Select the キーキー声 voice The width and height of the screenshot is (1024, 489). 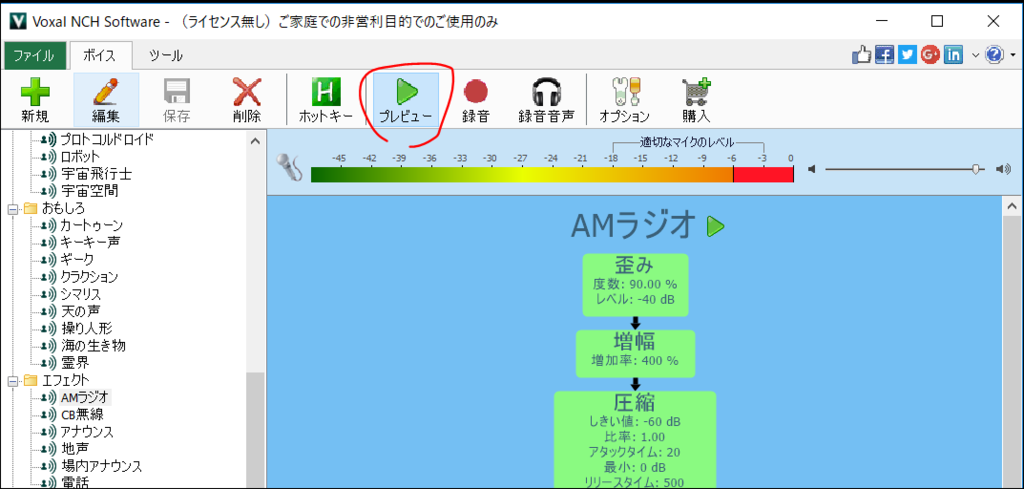coord(89,242)
